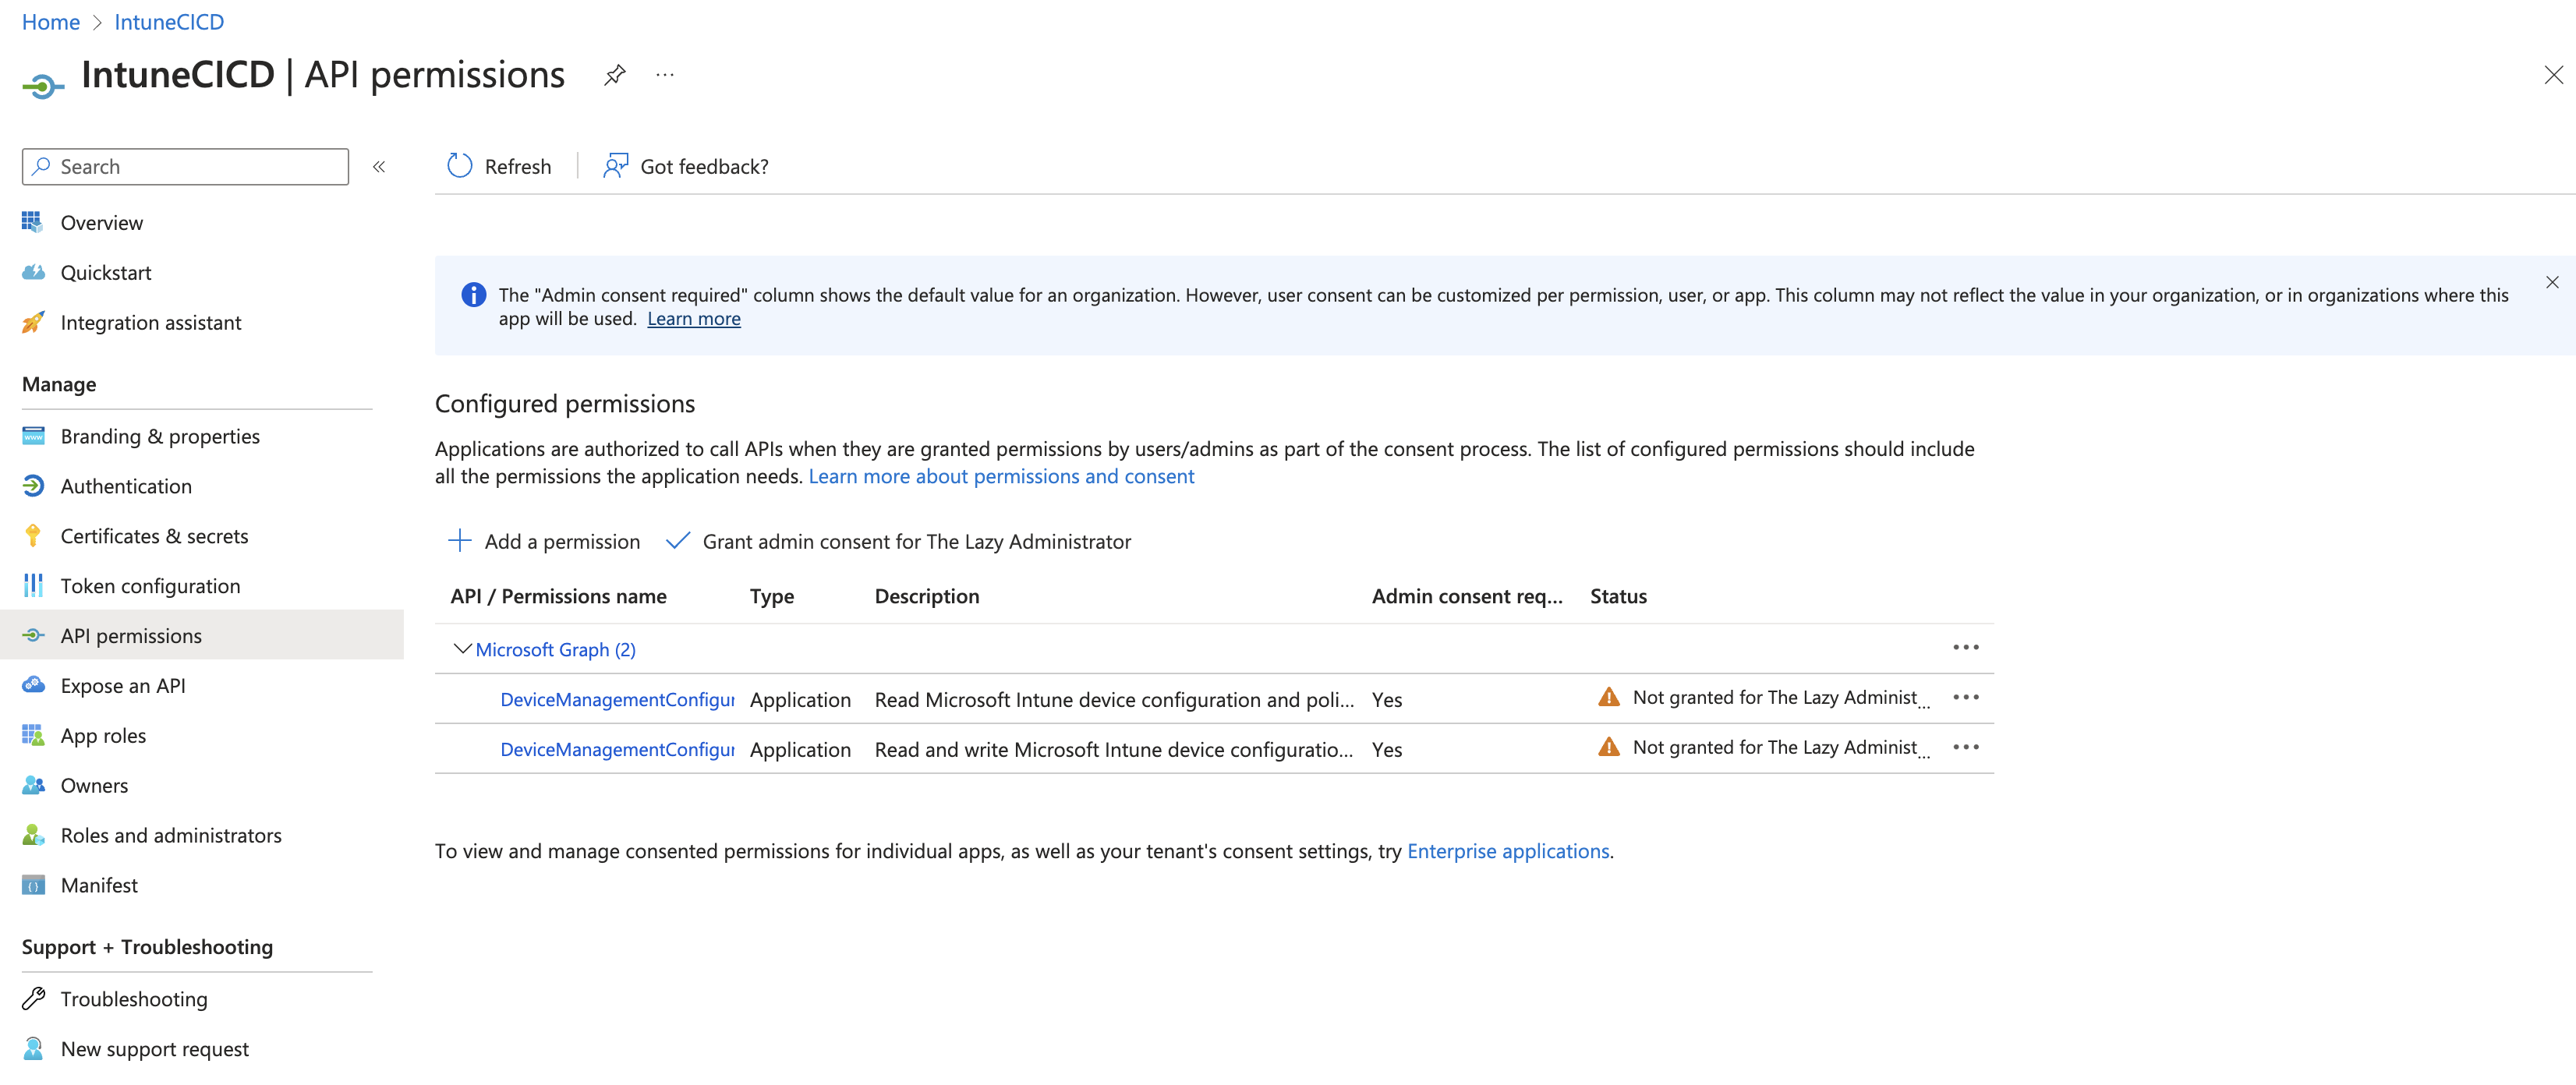The height and width of the screenshot is (1085, 2576).
Task: Click the Refresh button
Action: (499, 166)
